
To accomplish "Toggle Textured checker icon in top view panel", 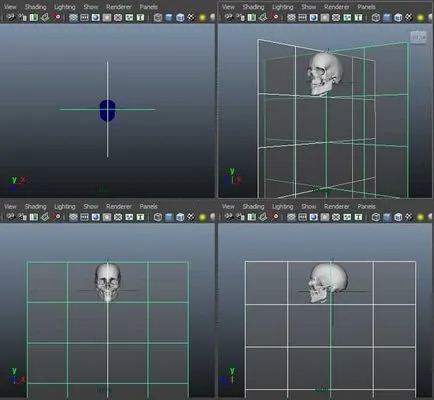I will click(191, 17).
